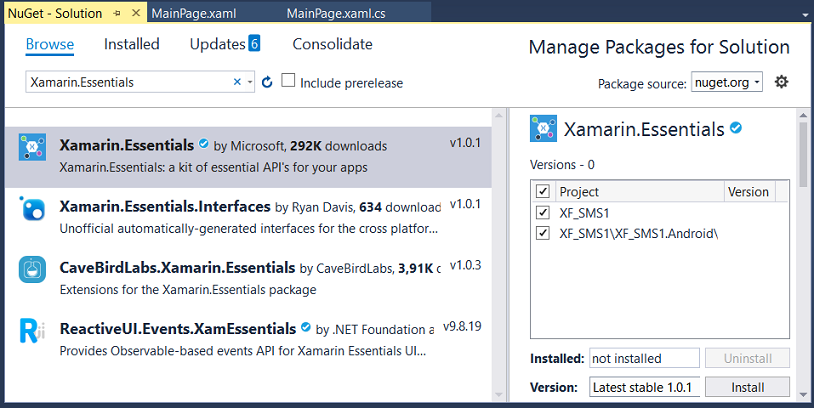814x408 pixels.
Task: Close the NuGet - Solution tab
Action: (136, 13)
